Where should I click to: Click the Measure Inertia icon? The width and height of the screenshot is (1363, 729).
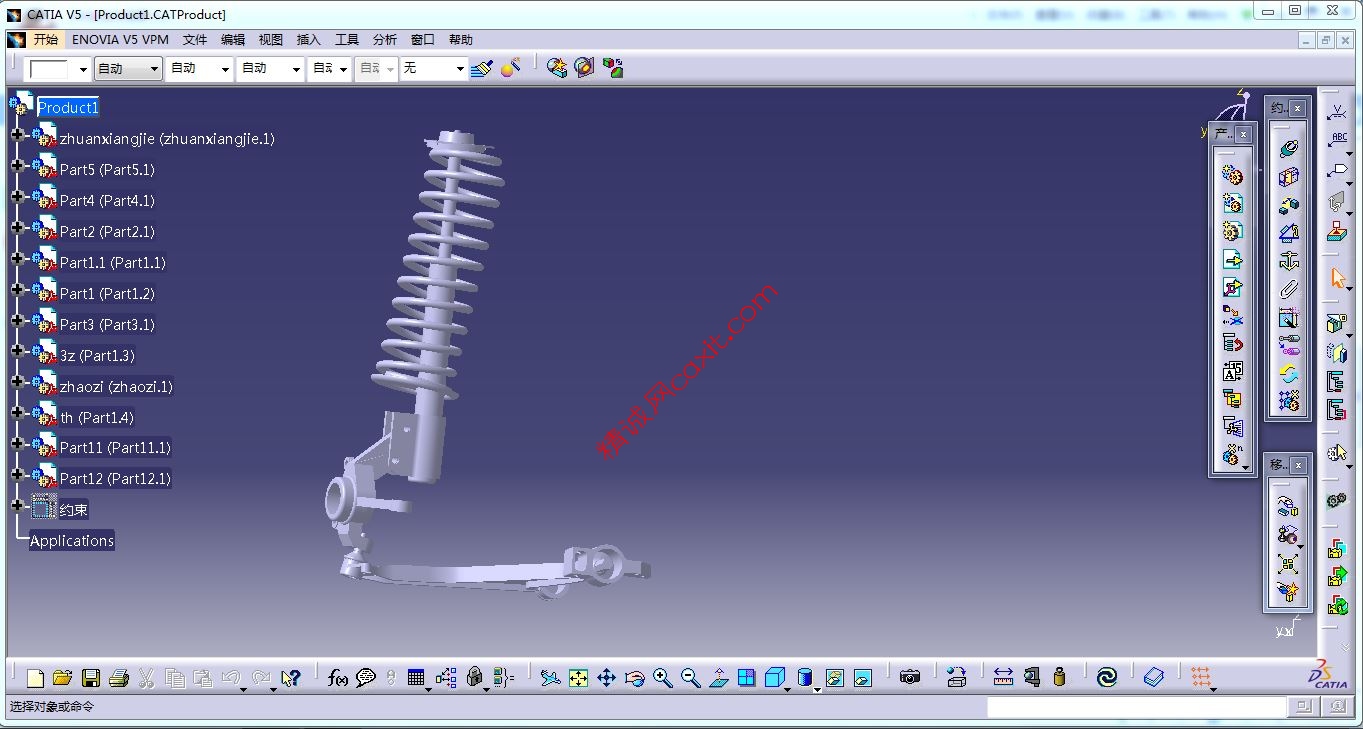pos(1059,678)
